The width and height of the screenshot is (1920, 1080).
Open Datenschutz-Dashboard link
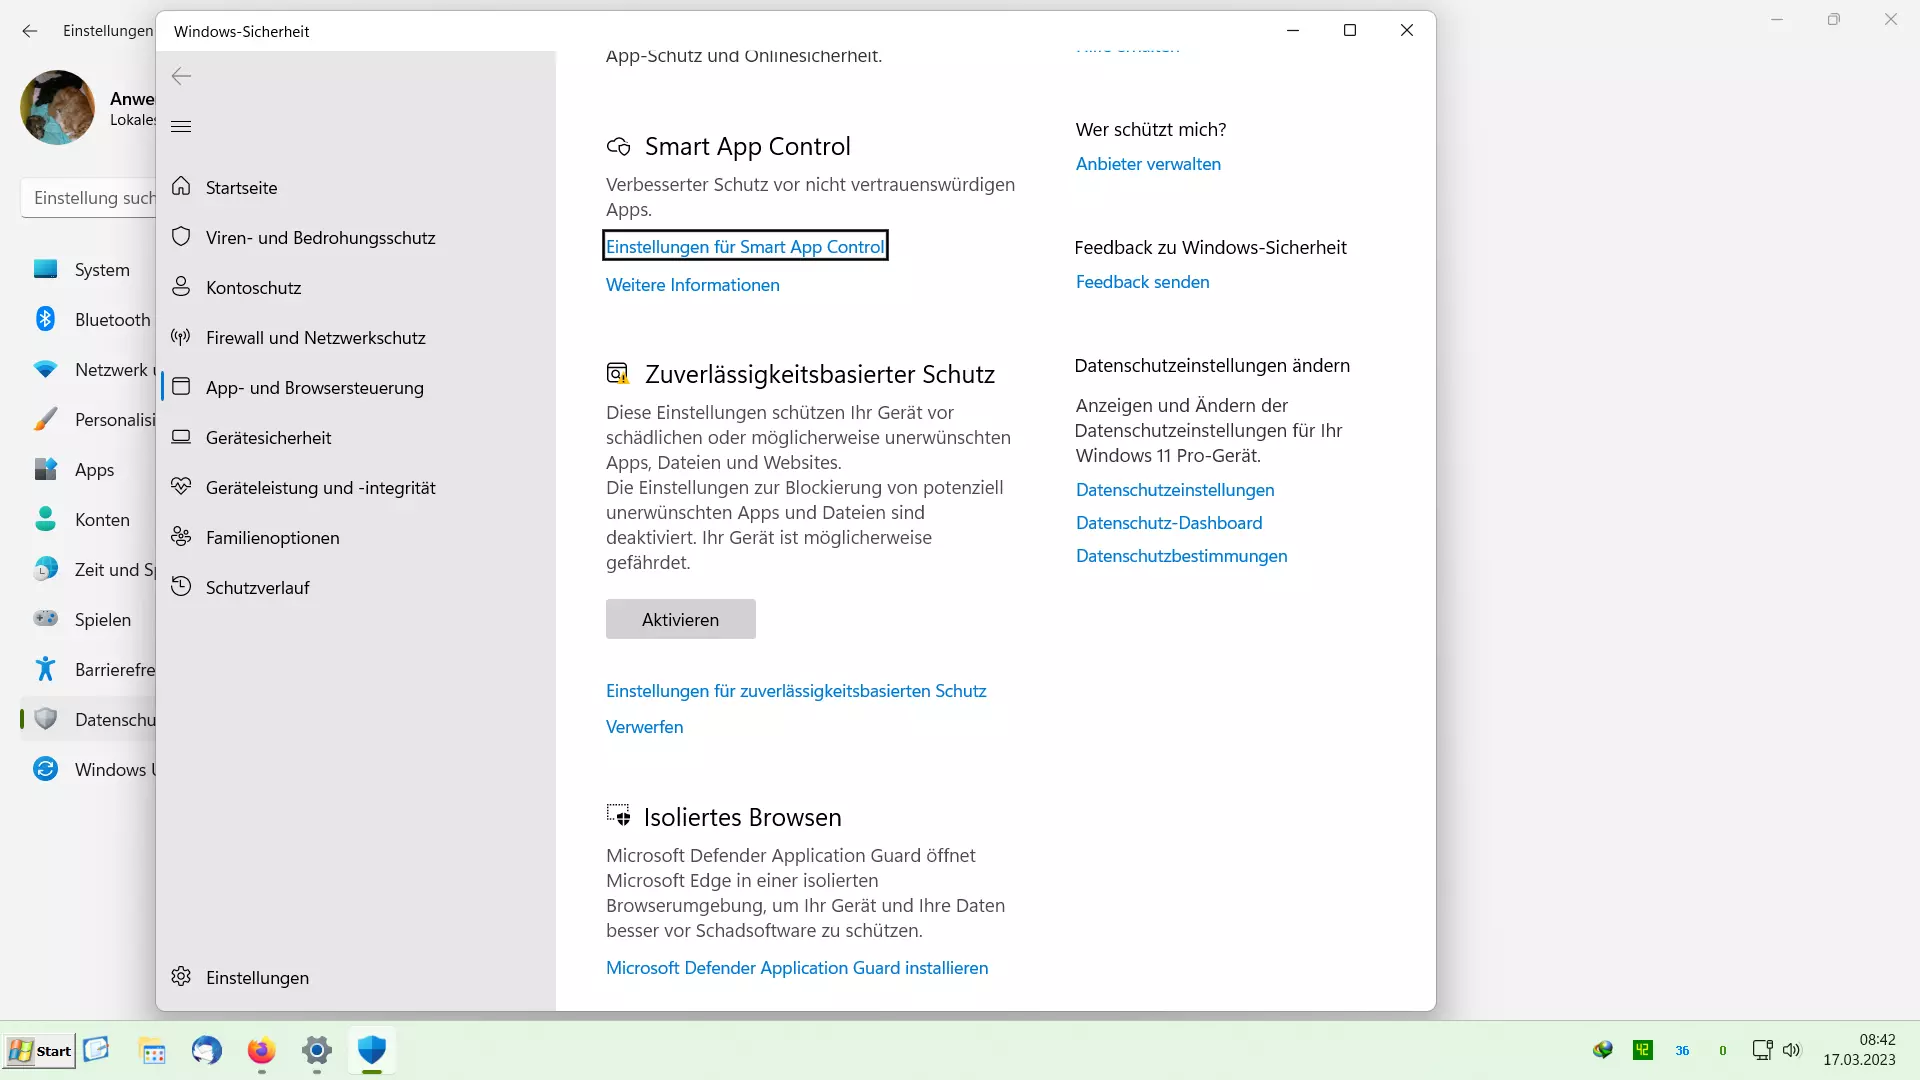(1169, 523)
